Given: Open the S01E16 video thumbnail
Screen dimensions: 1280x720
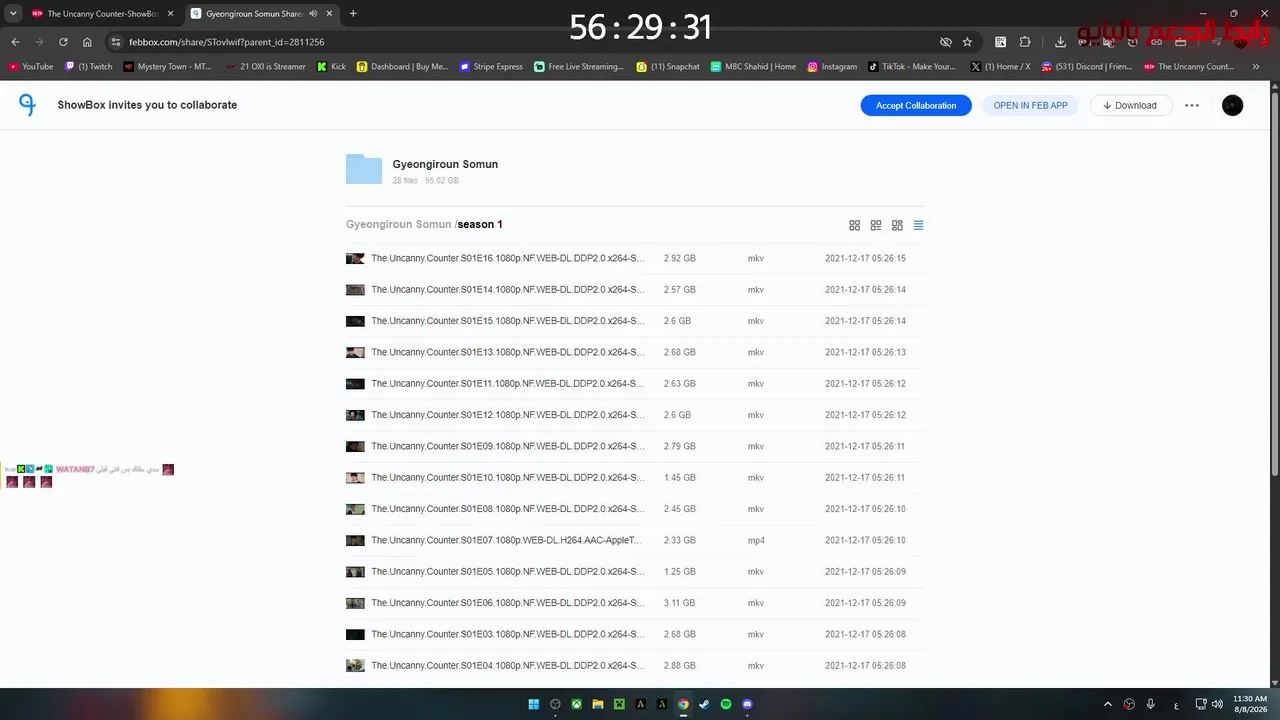Looking at the screenshot, I should point(355,258).
